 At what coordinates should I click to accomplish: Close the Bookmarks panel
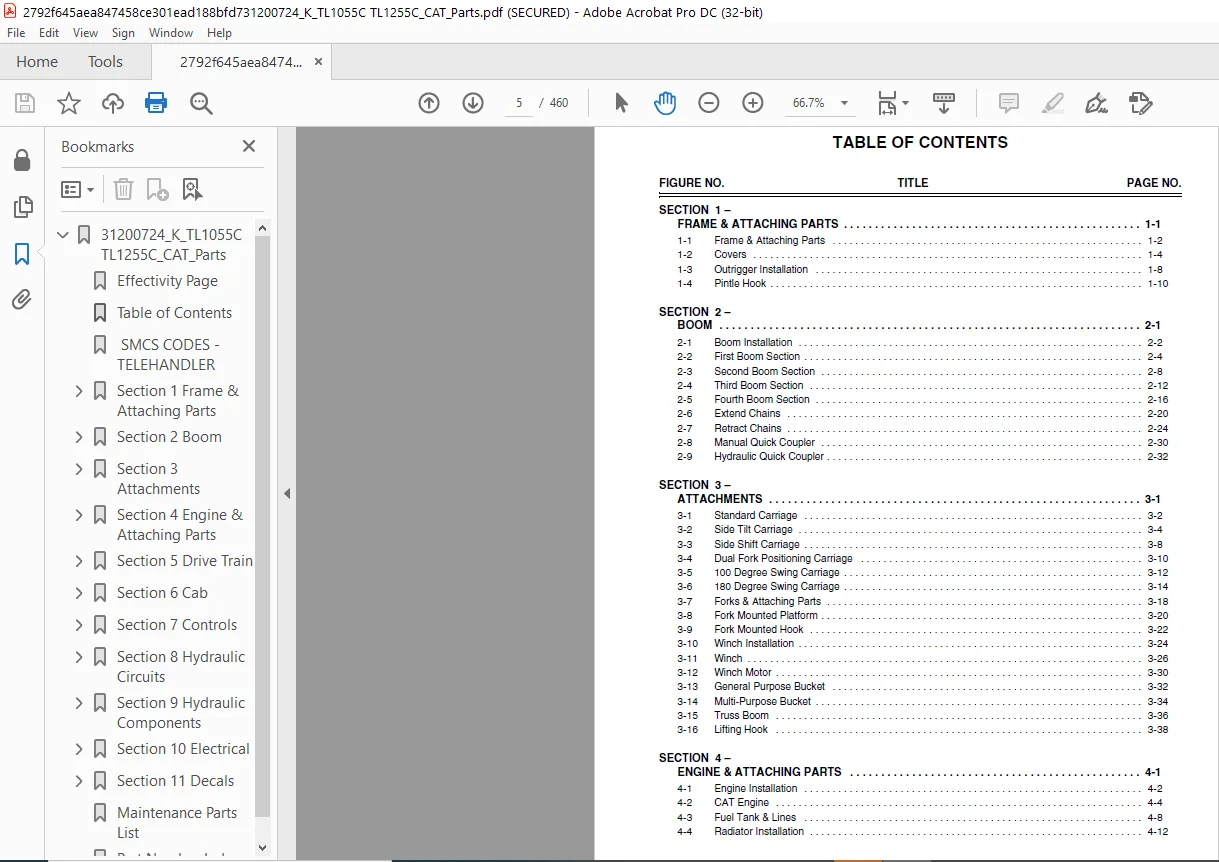pos(249,146)
